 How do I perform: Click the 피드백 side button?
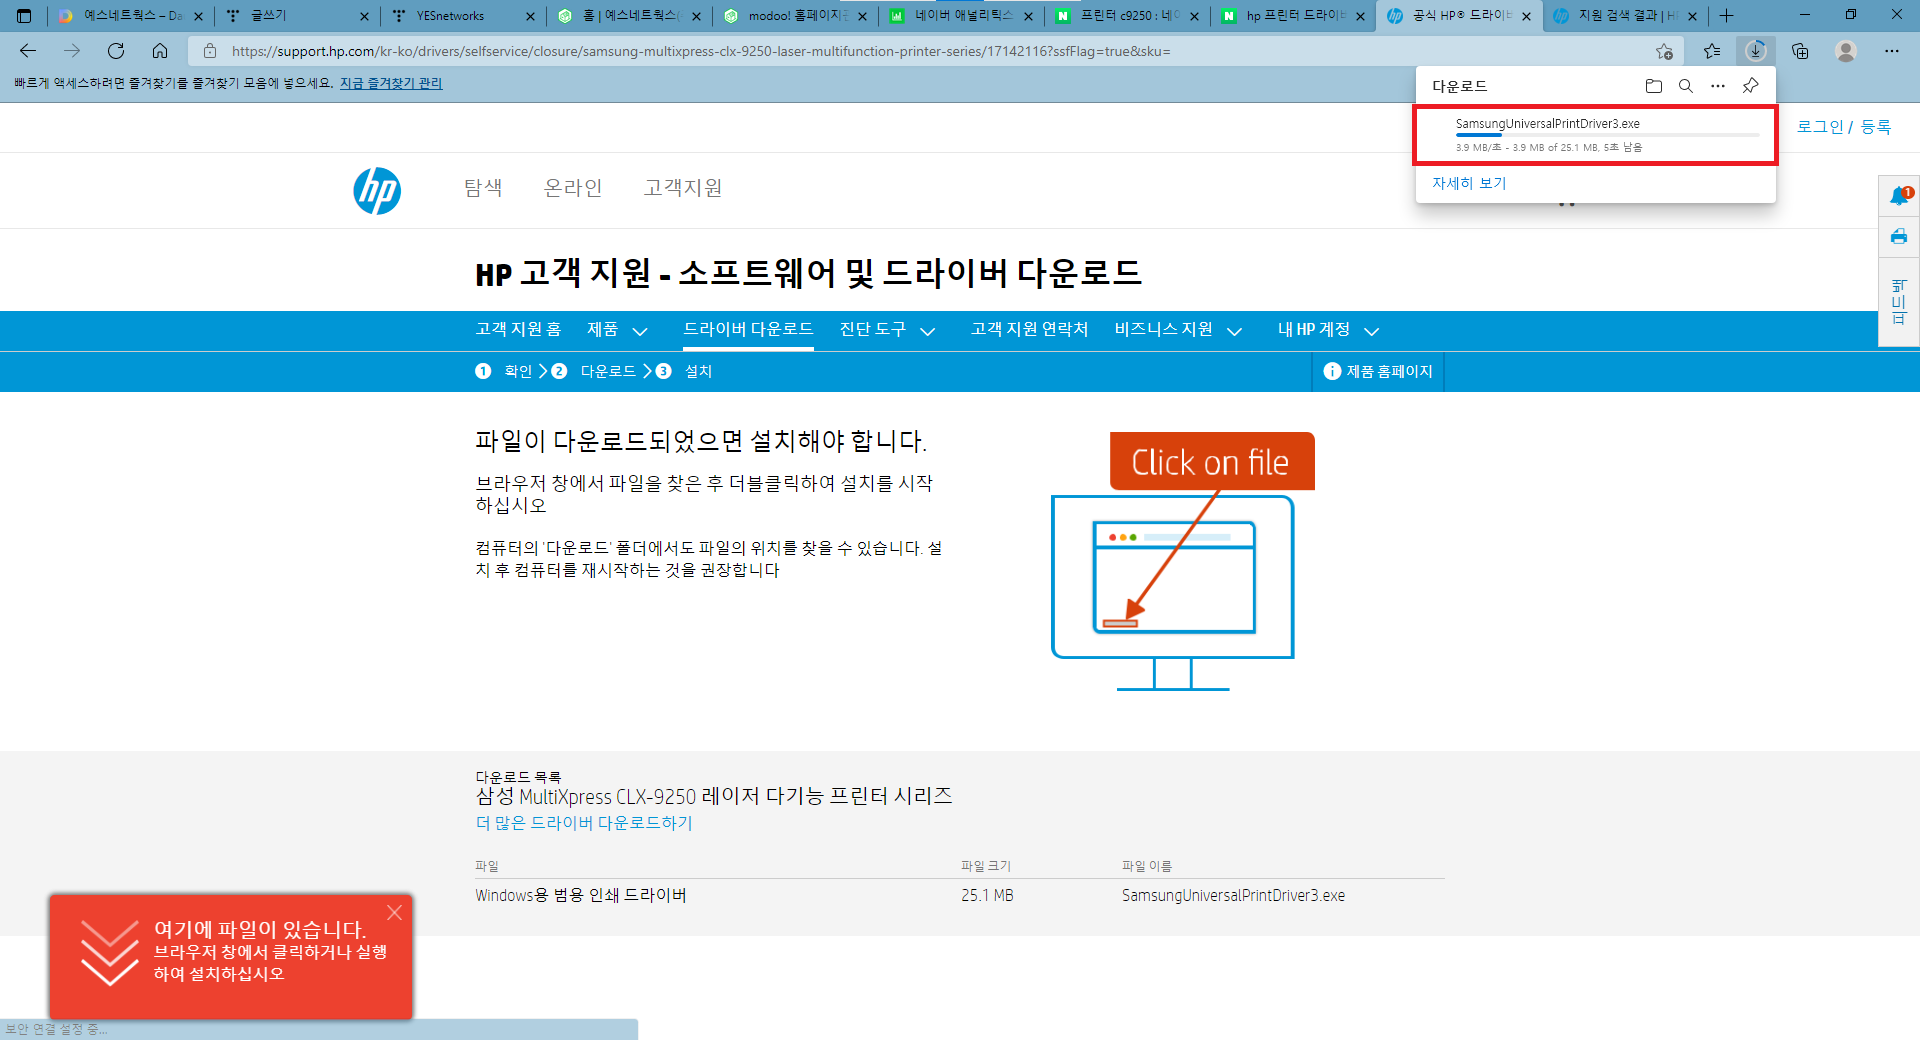click(1899, 302)
